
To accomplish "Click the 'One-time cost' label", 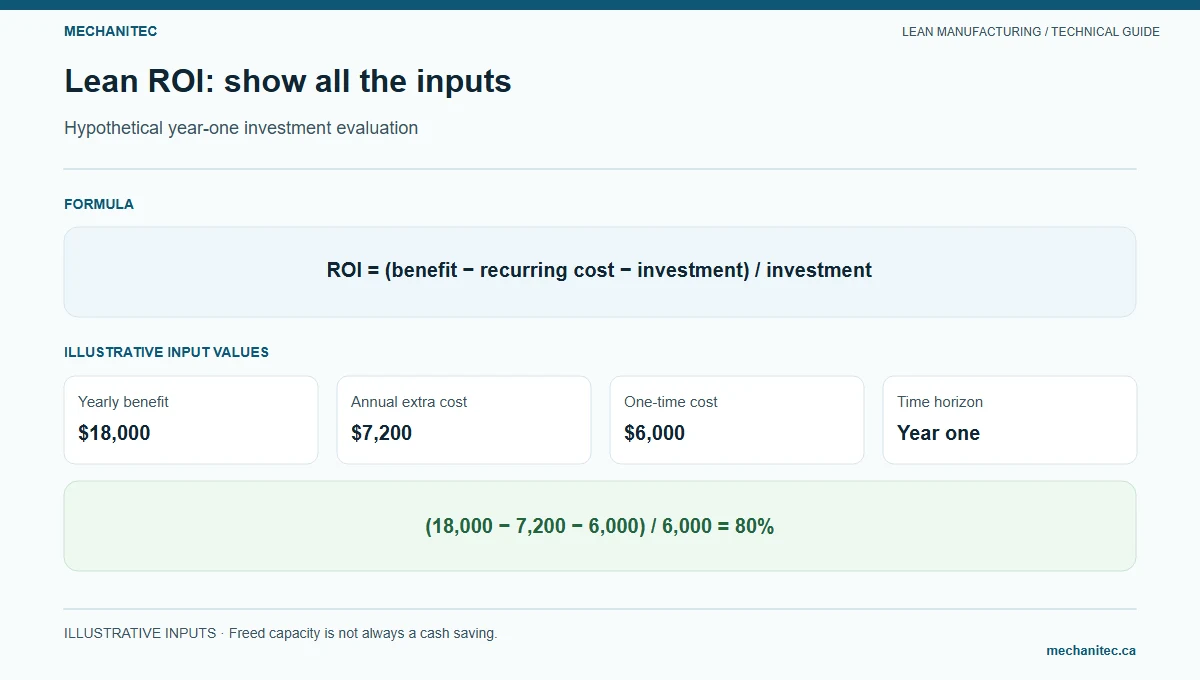I will click(671, 402).
